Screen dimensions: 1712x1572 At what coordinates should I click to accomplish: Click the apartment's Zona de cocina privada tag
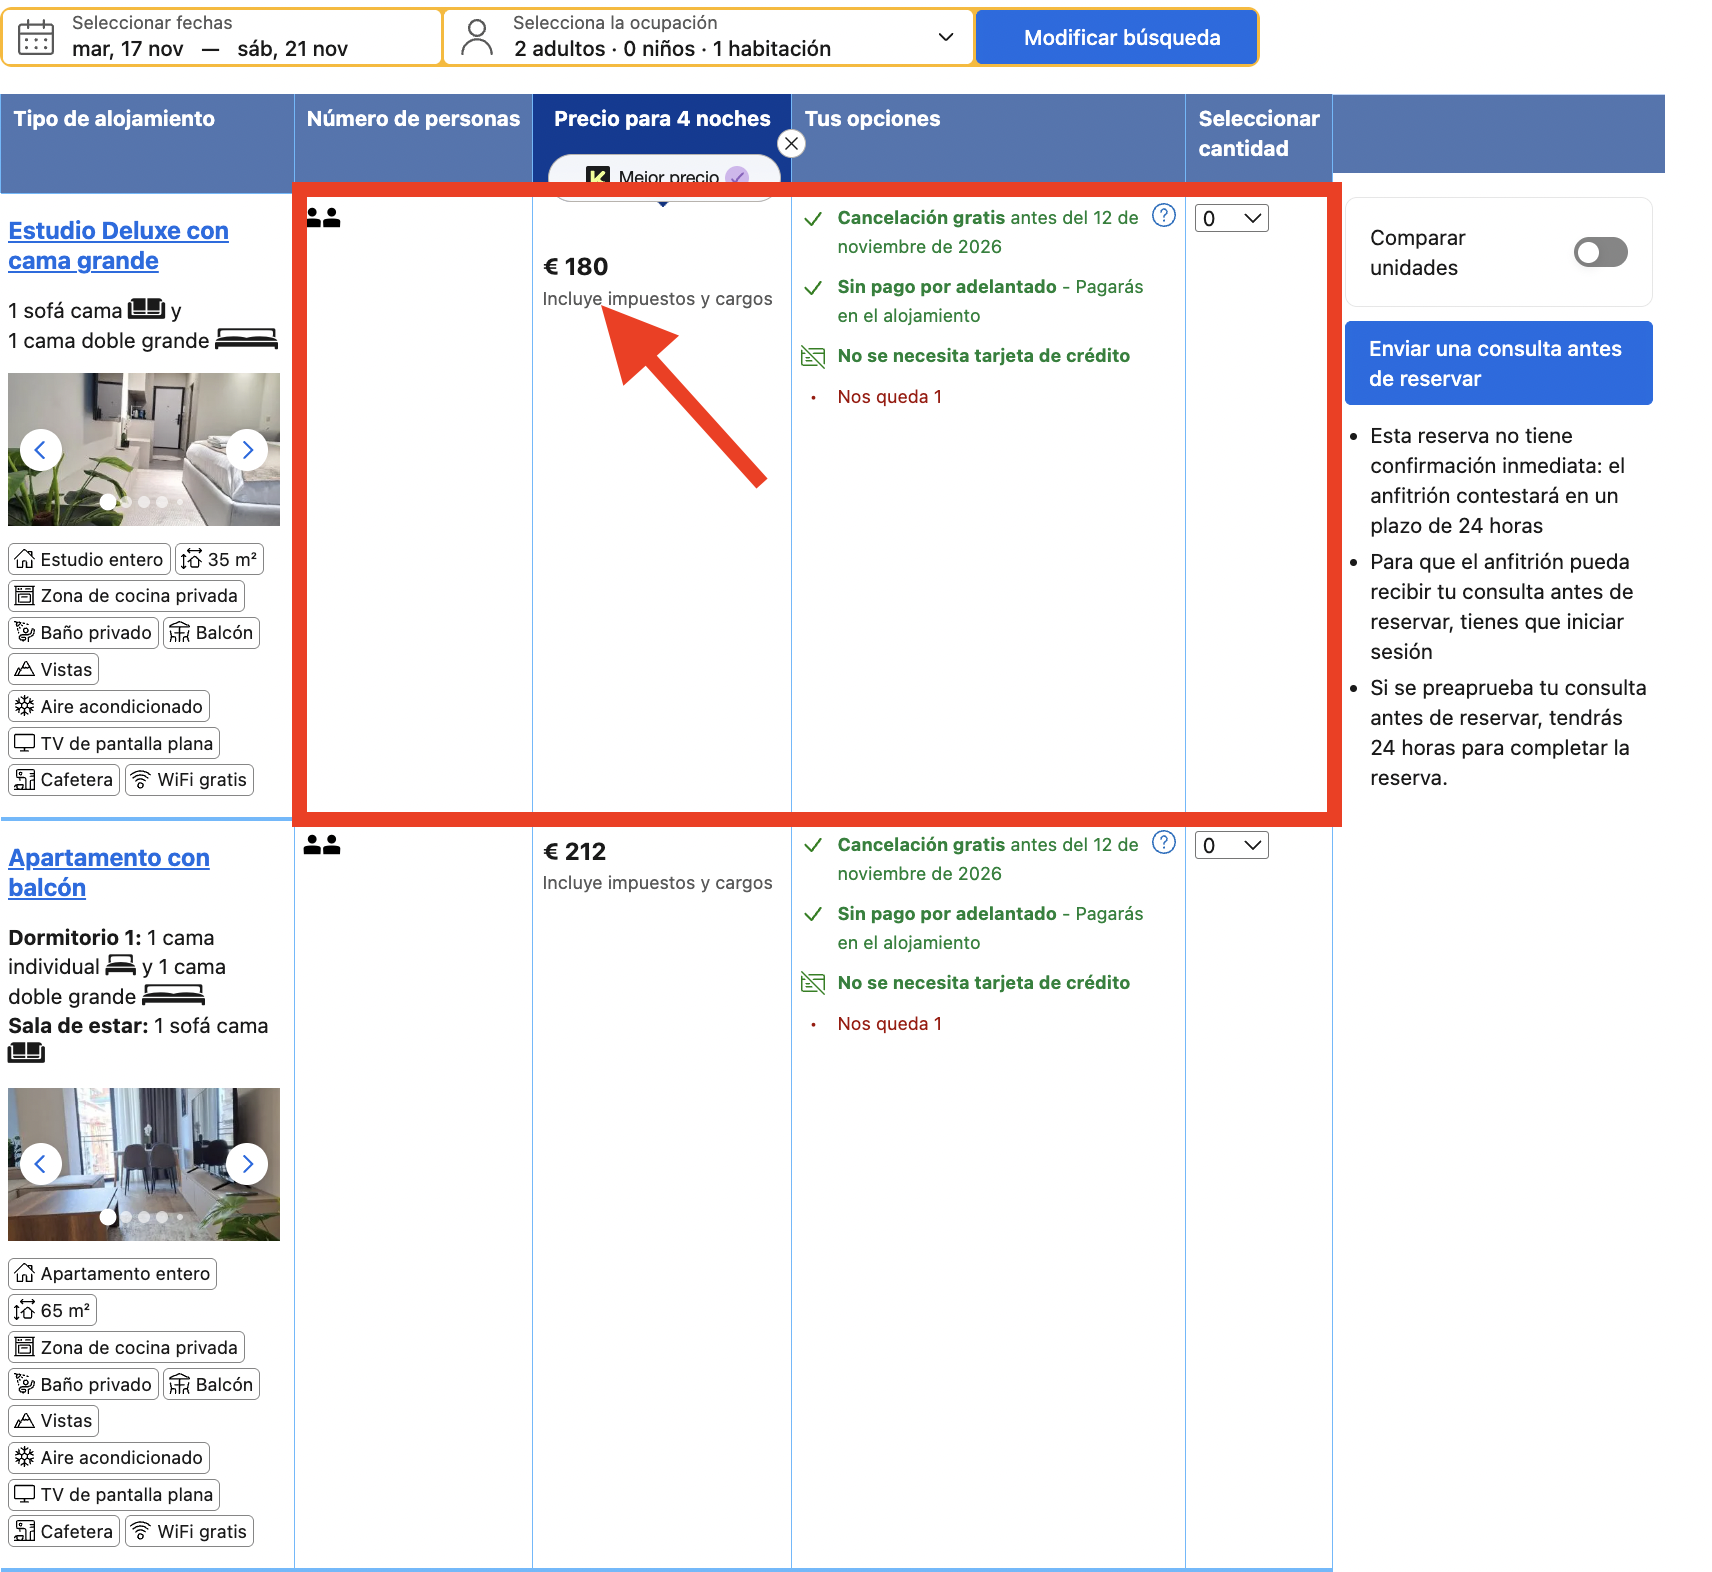[x=127, y=1347]
